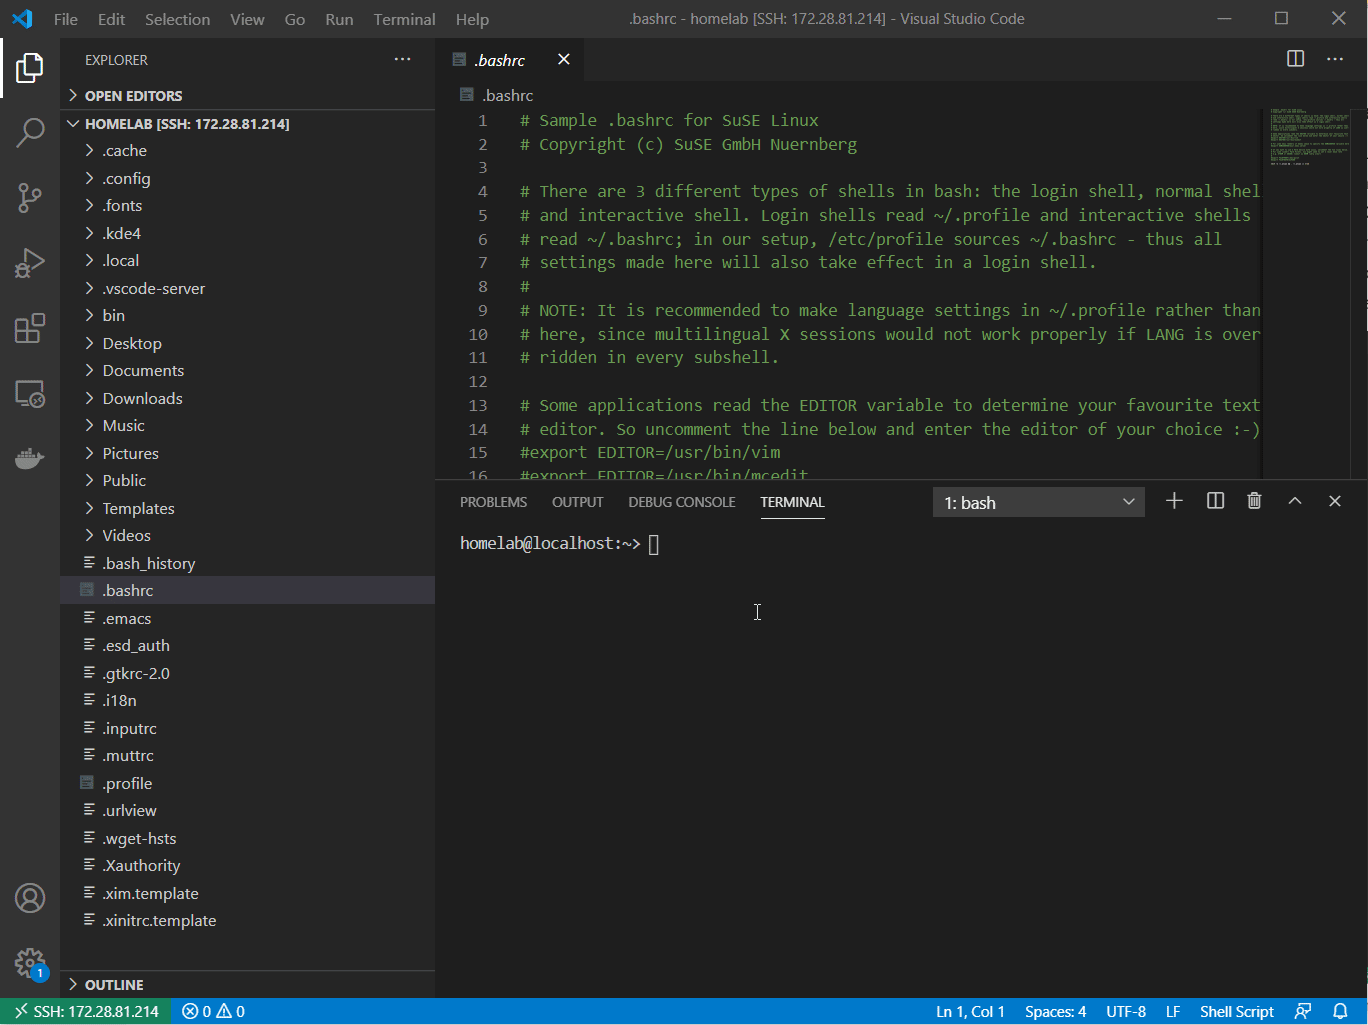Open the Source Control view icon
This screenshot has width=1368, height=1025.
pyautogui.click(x=30, y=198)
